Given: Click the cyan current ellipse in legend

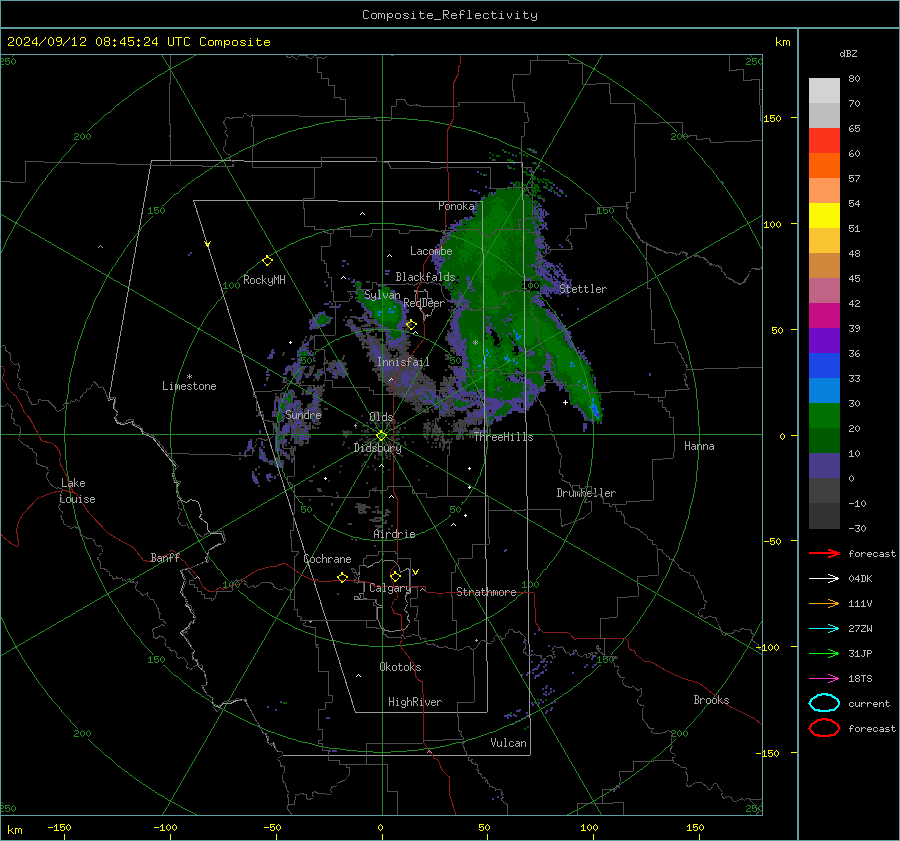Looking at the screenshot, I should [x=824, y=703].
